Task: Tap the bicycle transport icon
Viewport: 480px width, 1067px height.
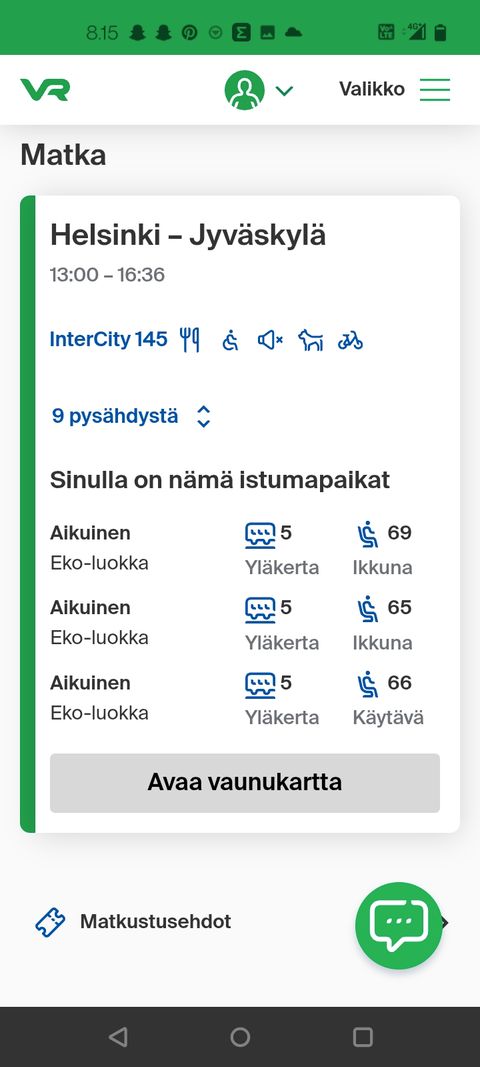Action: (x=351, y=340)
